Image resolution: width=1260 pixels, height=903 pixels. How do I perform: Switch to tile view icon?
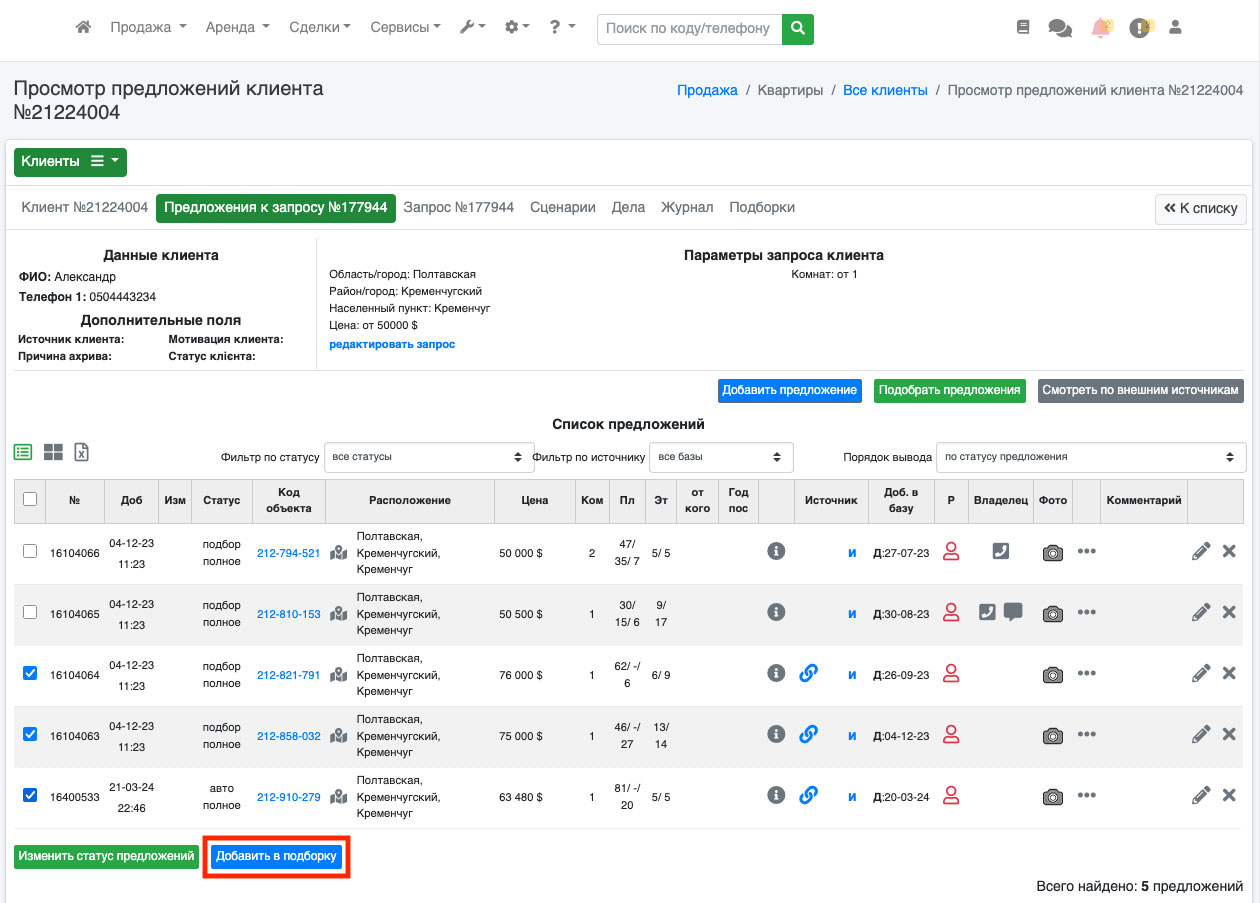click(53, 452)
